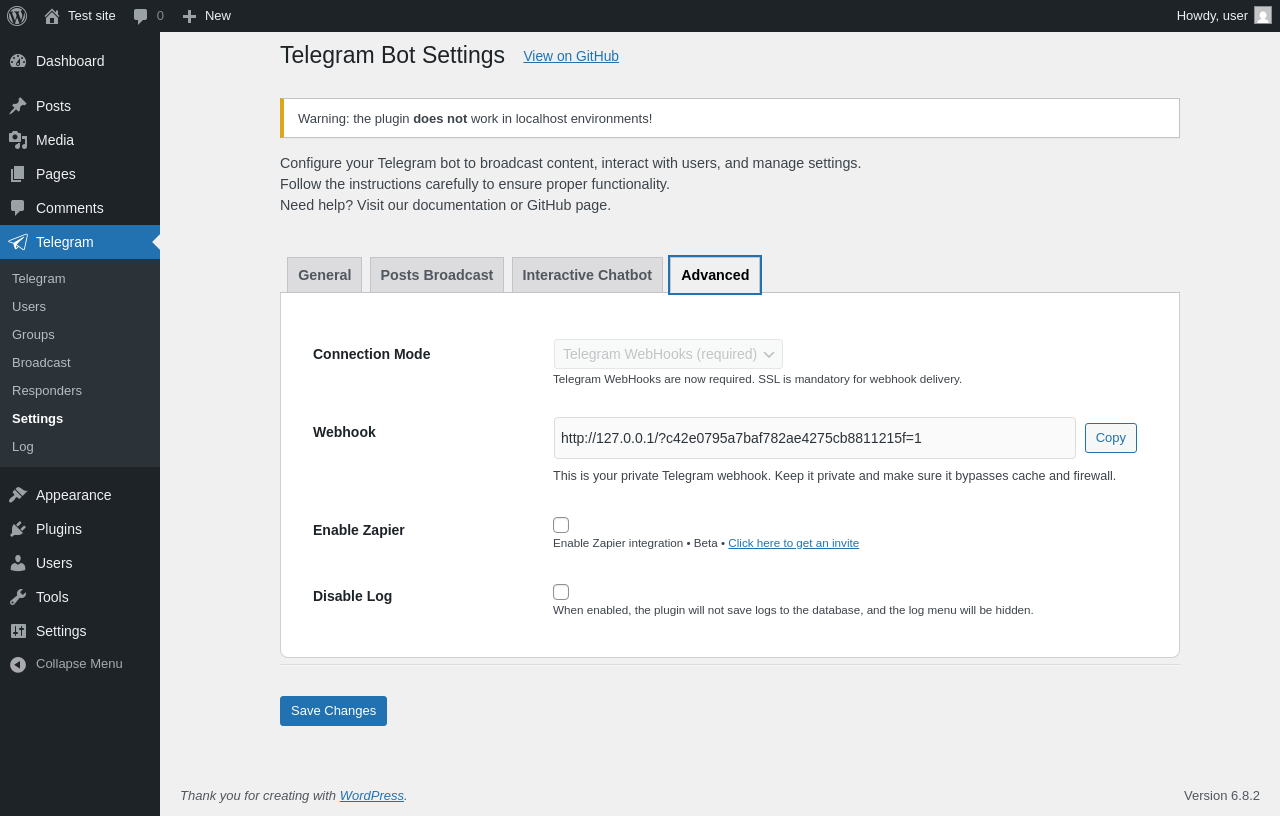Click the Telegram paper plane icon

[x=18, y=242]
